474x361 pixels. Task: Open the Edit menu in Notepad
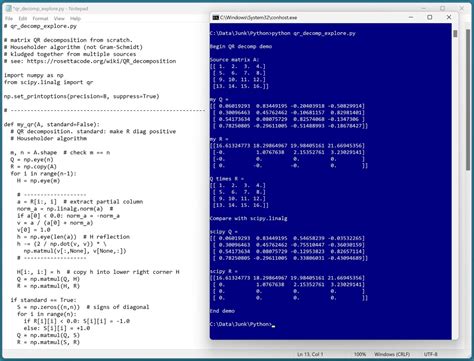(x=23, y=18)
